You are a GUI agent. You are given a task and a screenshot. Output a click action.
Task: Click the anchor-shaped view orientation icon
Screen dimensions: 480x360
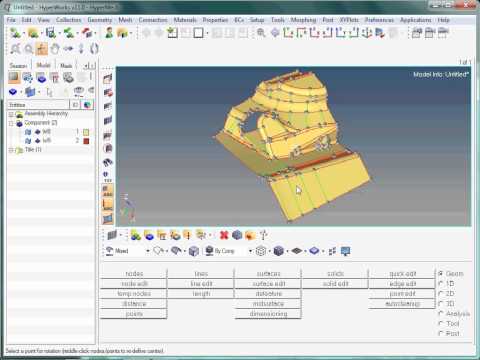pyautogui.click(x=367, y=33)
